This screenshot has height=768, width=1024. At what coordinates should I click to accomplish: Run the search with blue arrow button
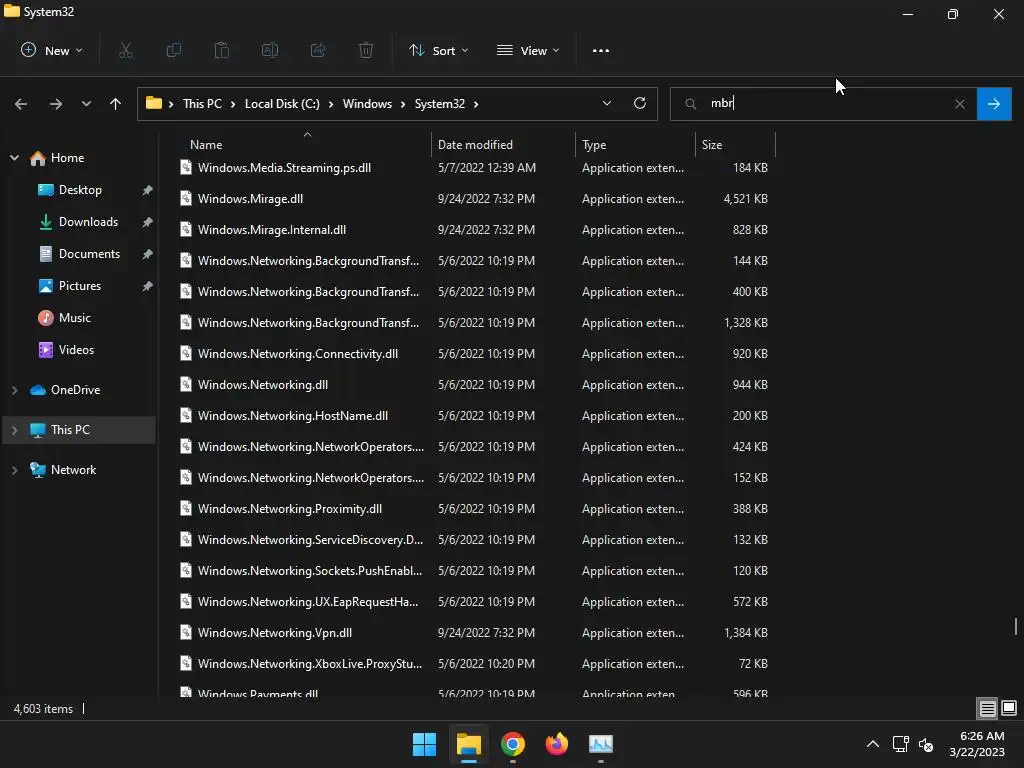pos(994,104)
